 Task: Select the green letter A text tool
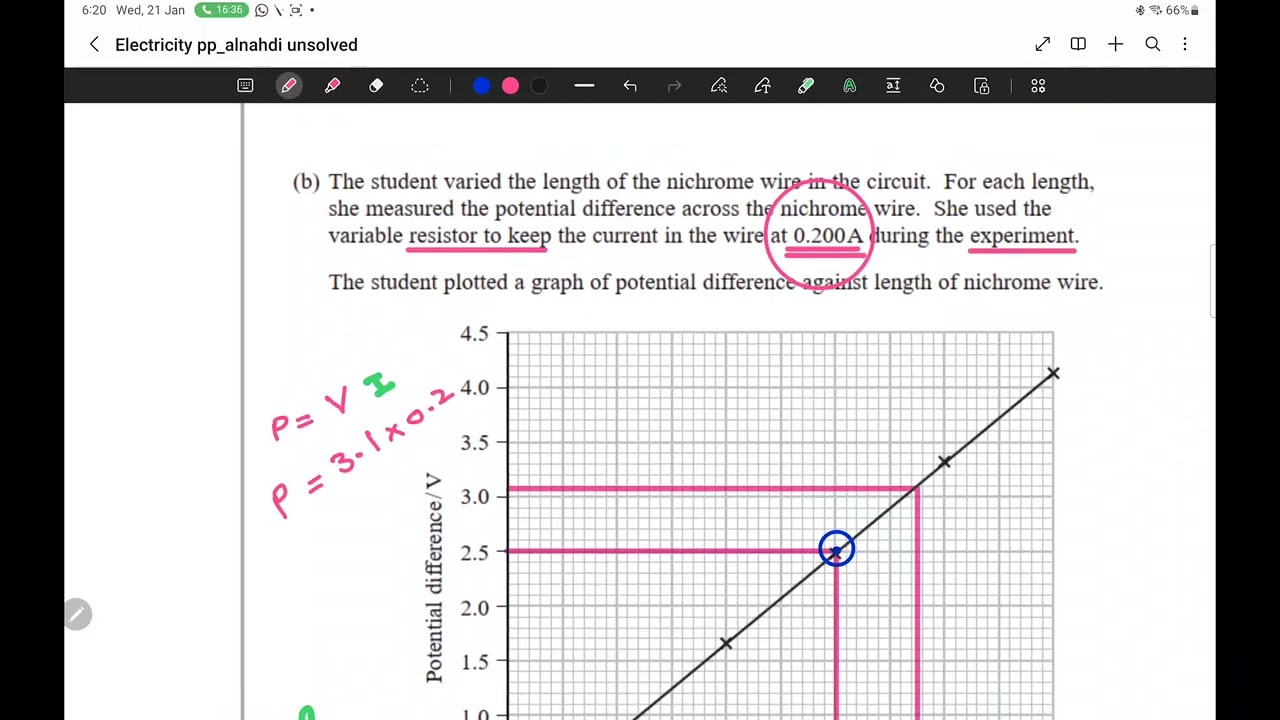tap(849, 86)
